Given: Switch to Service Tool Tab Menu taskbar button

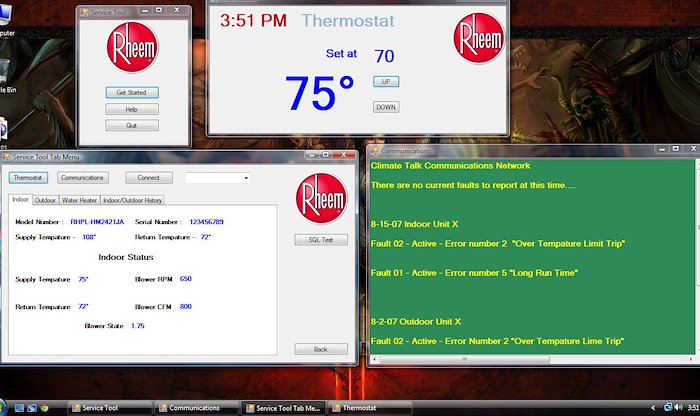Looking at the screenshot, I should [x=284, y=408].
